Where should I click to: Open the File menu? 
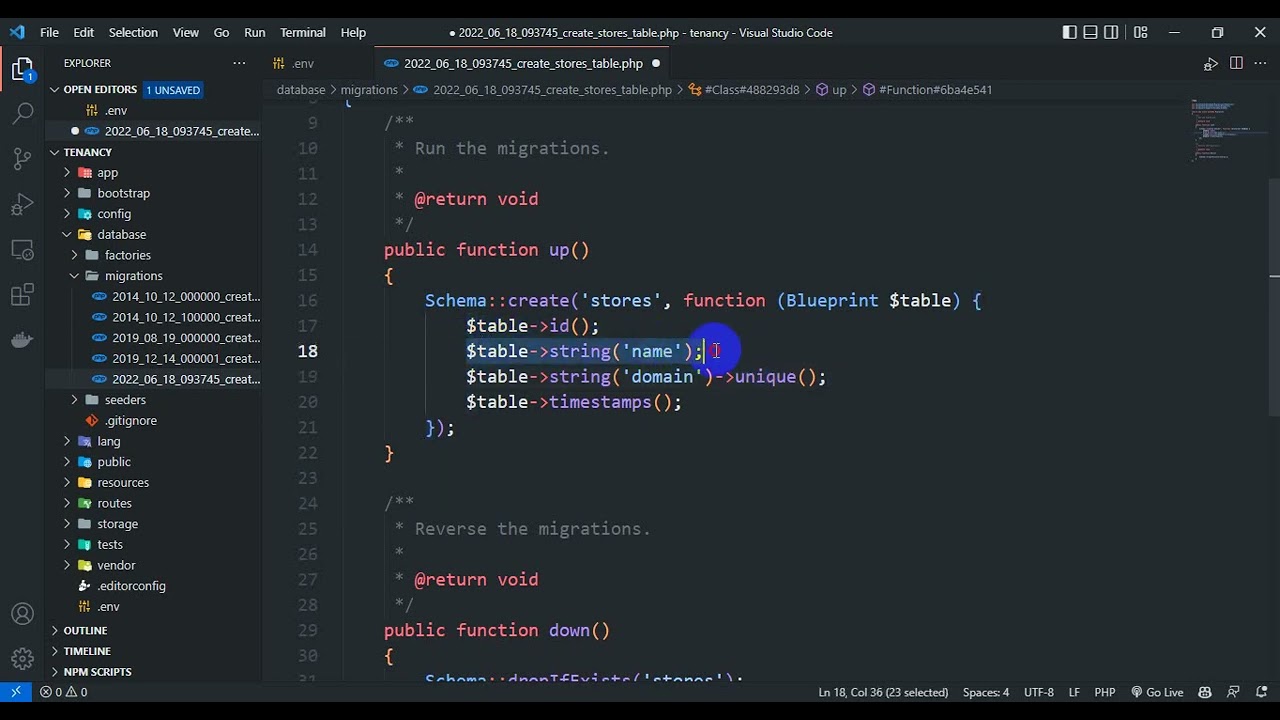click(49, 32)
